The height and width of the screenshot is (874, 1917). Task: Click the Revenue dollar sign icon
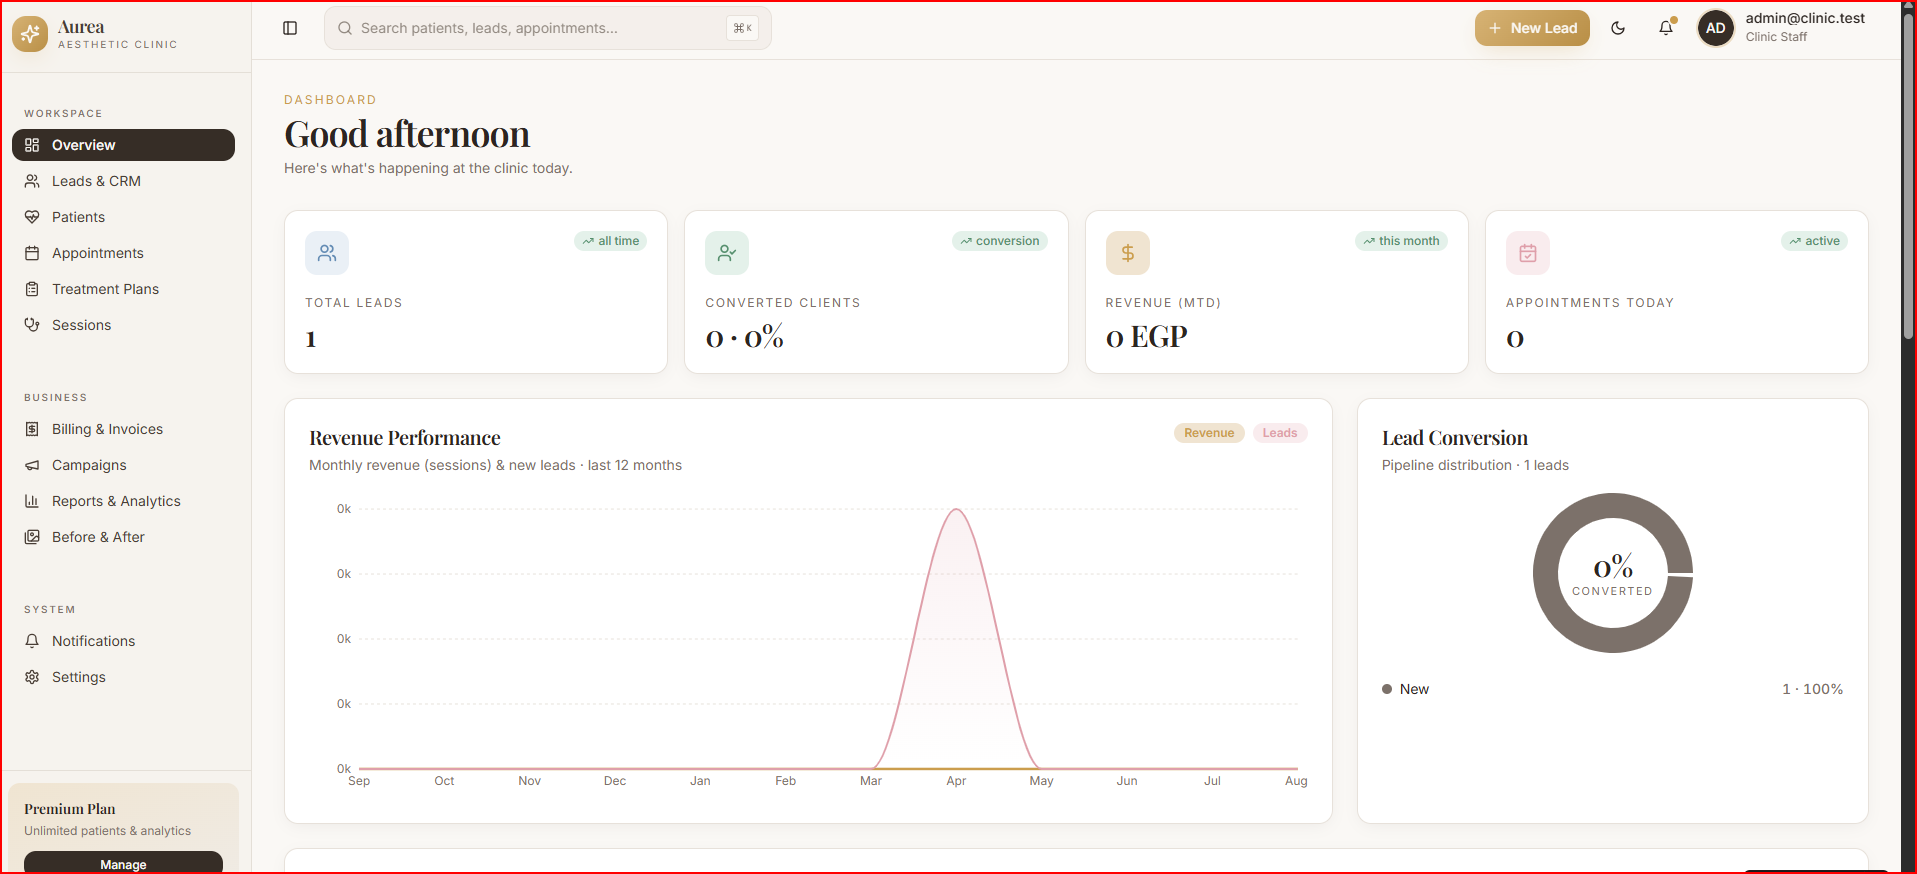[x=1128, y=253]
